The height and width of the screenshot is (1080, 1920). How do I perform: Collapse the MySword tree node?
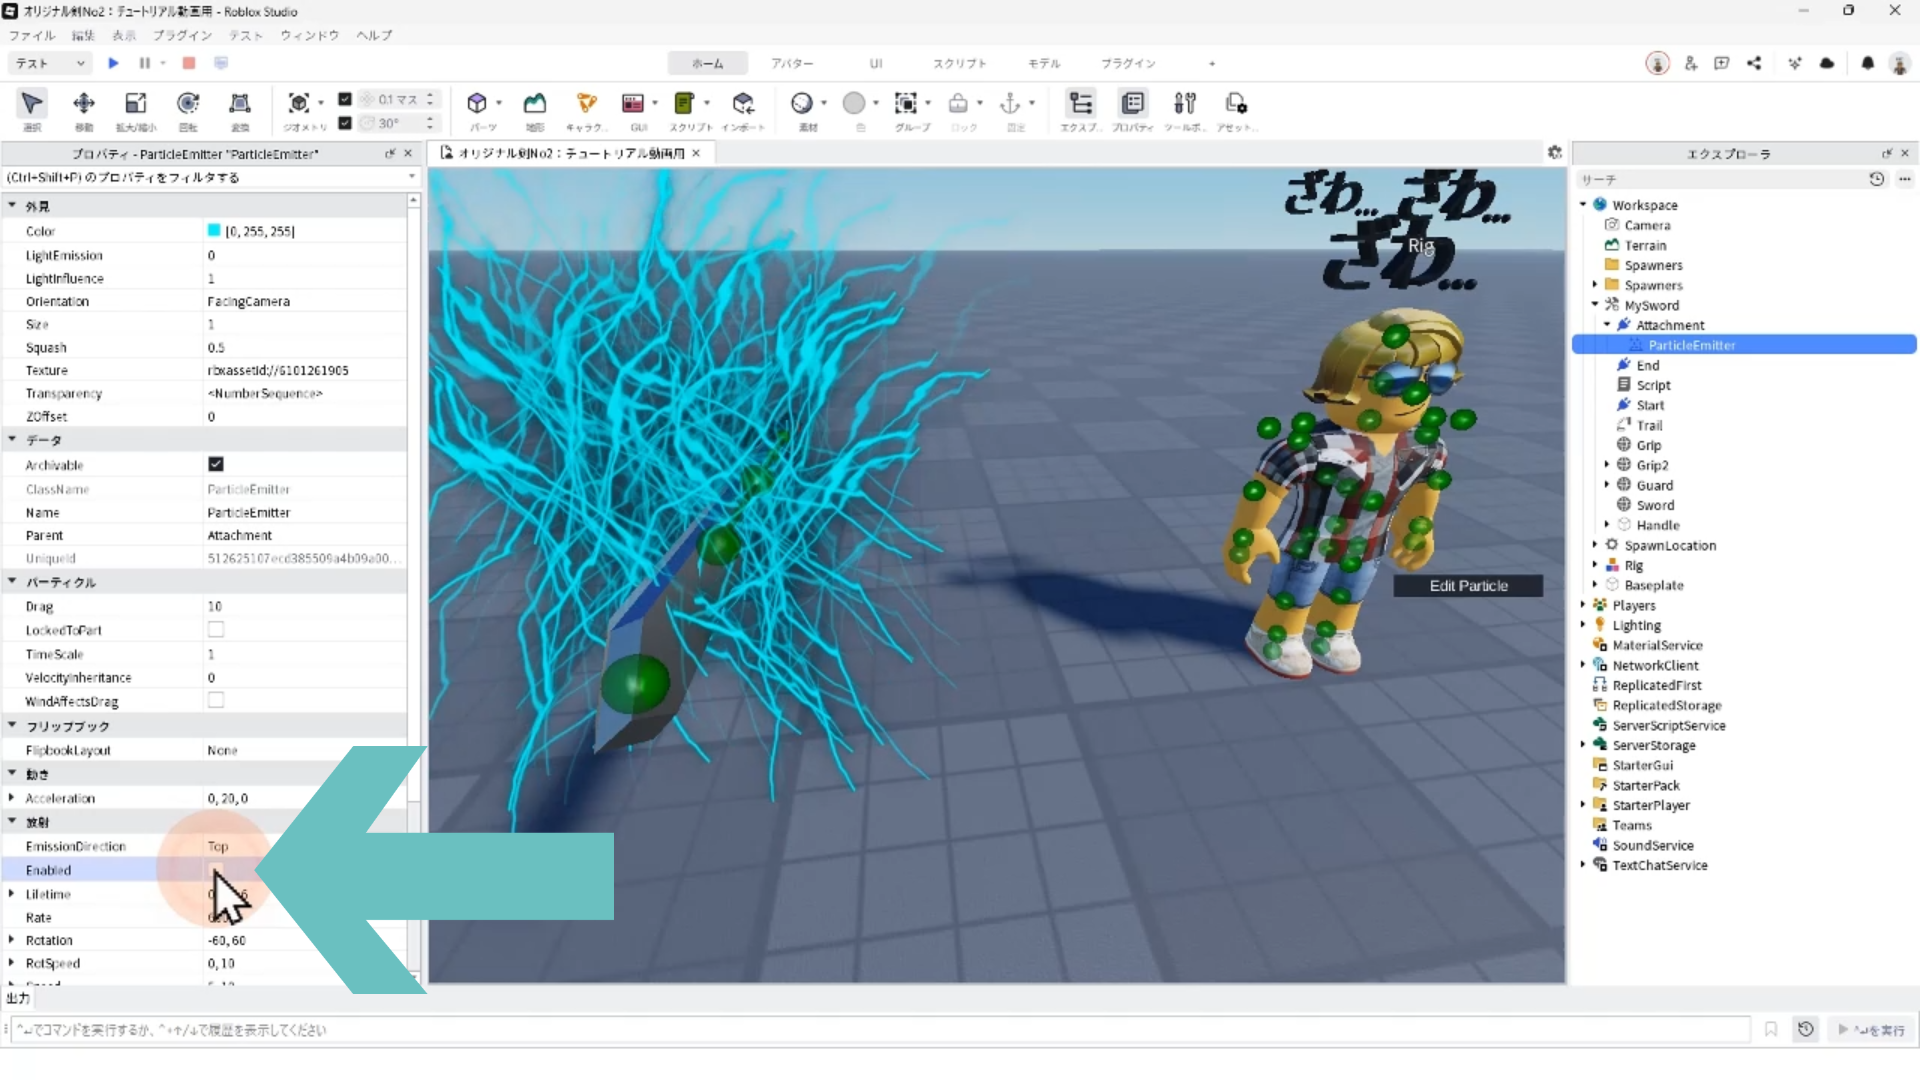point(1595,305)
